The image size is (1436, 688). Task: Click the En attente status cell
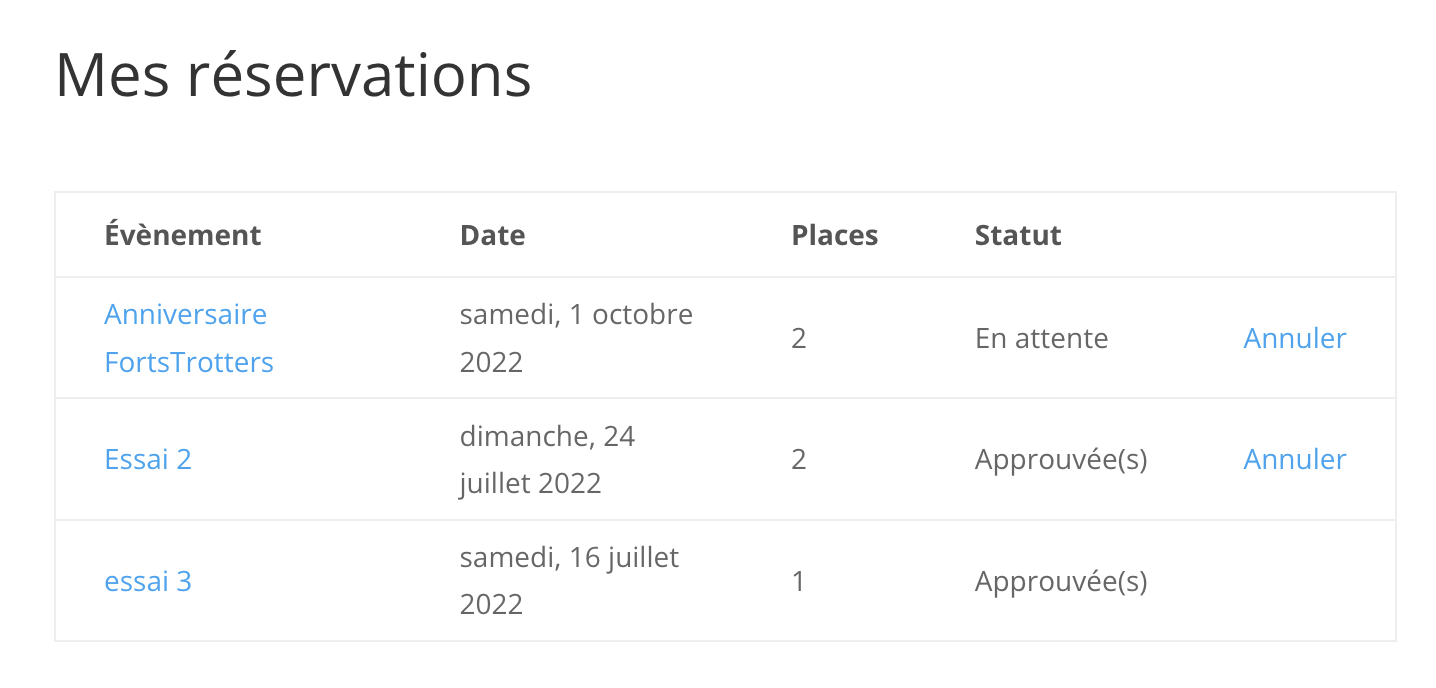(1041, 338)
